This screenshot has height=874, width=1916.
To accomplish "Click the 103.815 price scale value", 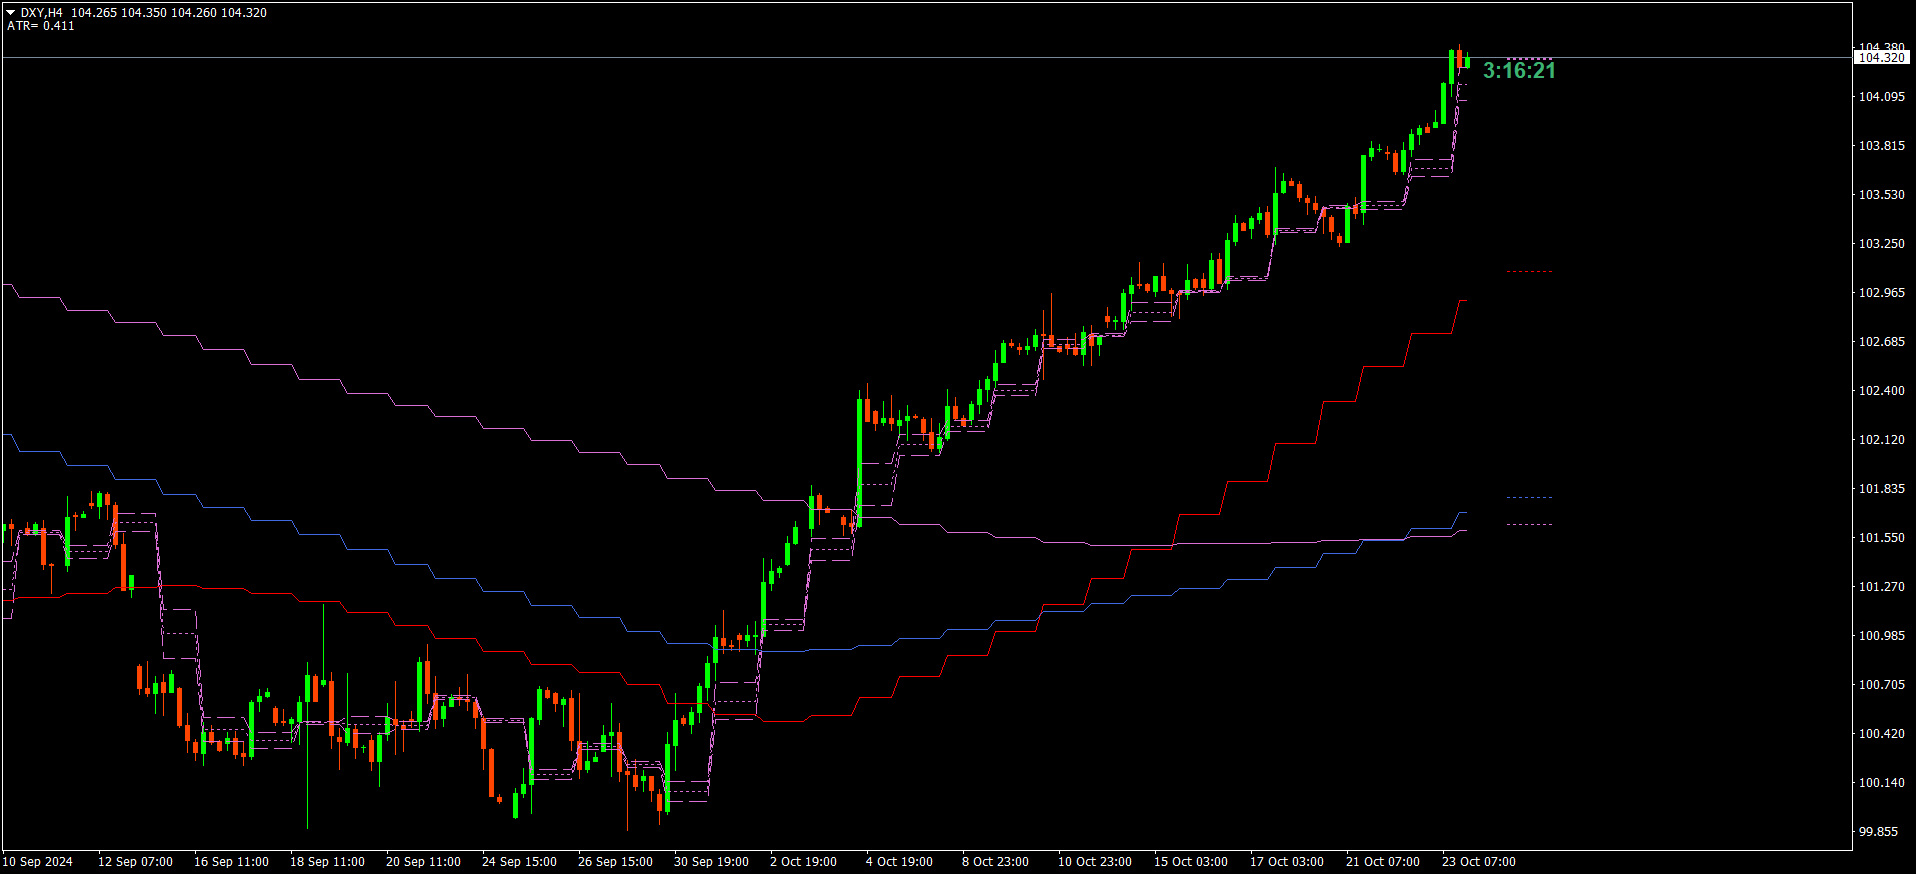I will coord(1881,146).
